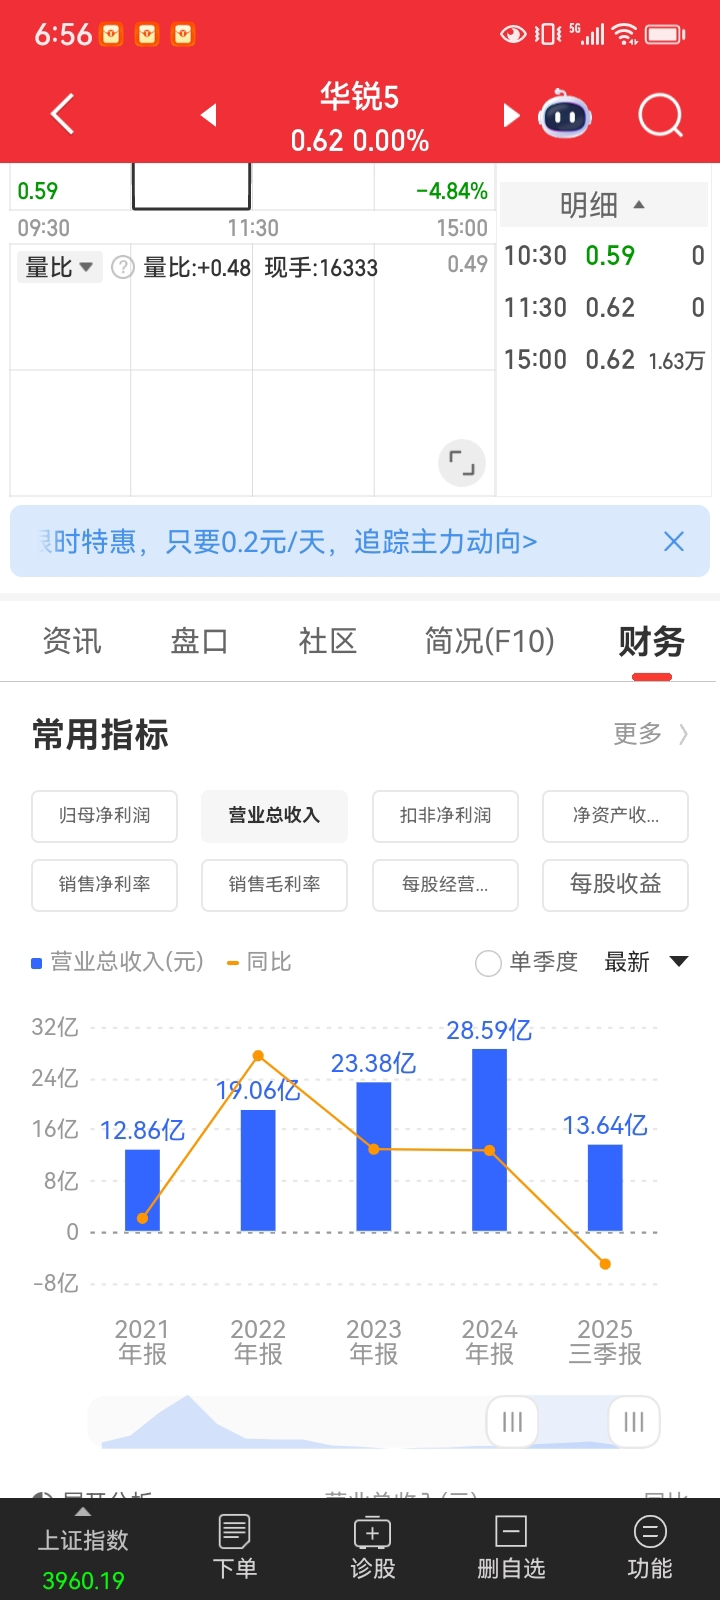Tap the 10:30 0.59 detail row

pyautogui.click(x=604, y=256)
